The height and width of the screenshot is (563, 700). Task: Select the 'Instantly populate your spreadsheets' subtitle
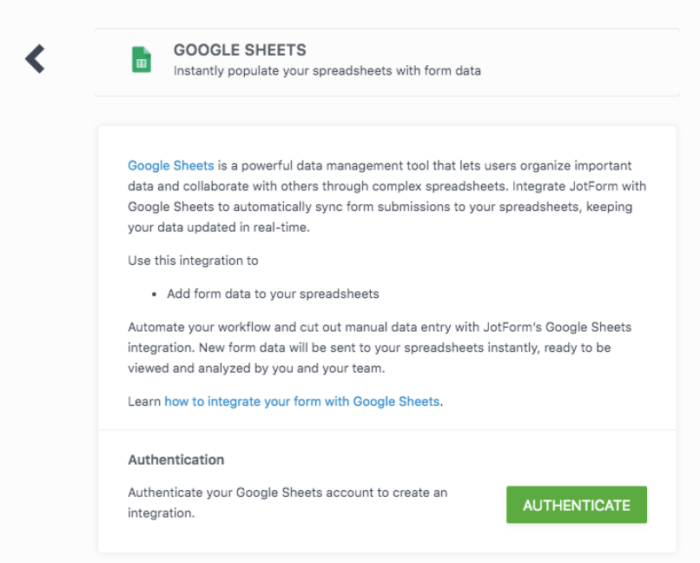click(326, 71)
